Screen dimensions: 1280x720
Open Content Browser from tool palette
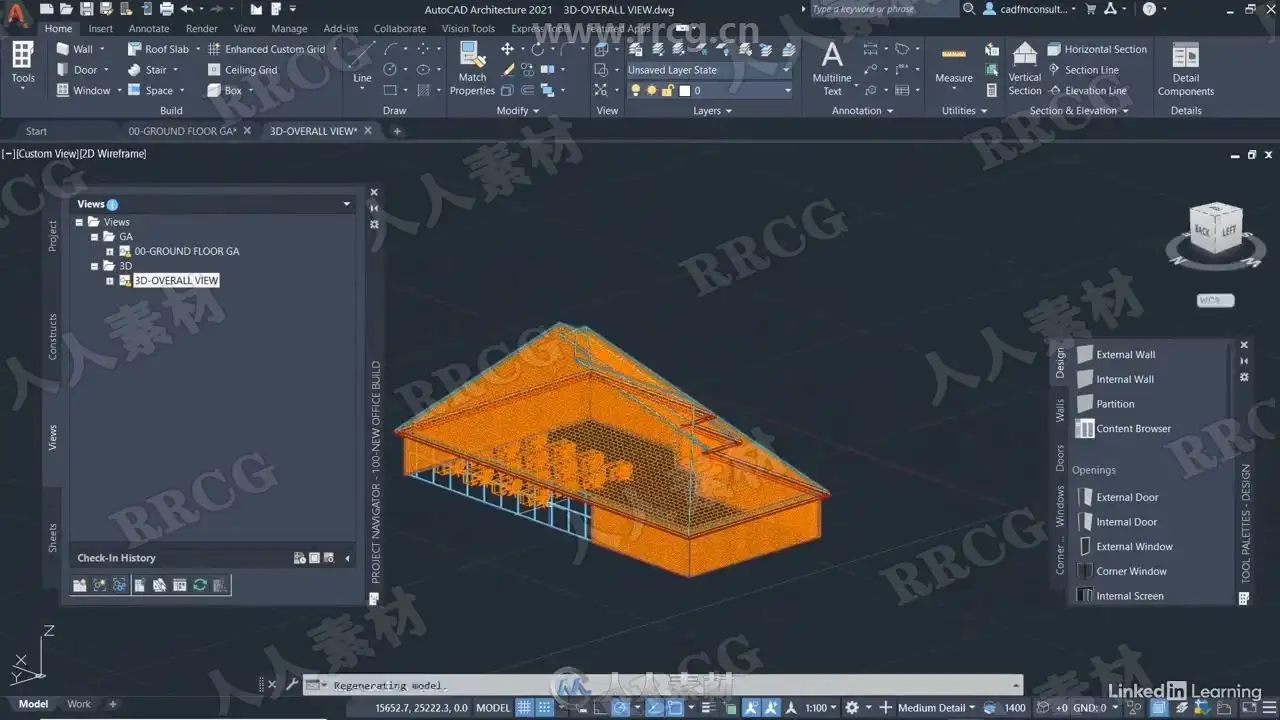pyautogui.click(x=1122, y=429)
